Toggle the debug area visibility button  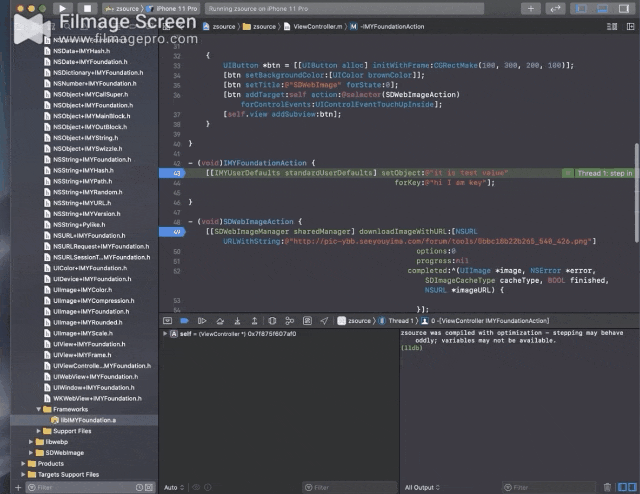[602, 8]
